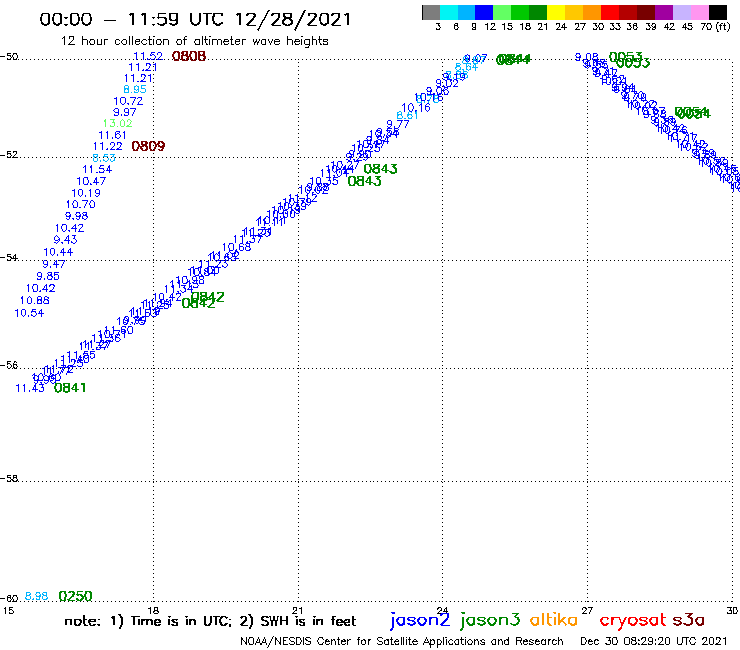Click the wave height value 10.68
The height and width of the screenshot is (650, 740).
[x=236, y=247]
